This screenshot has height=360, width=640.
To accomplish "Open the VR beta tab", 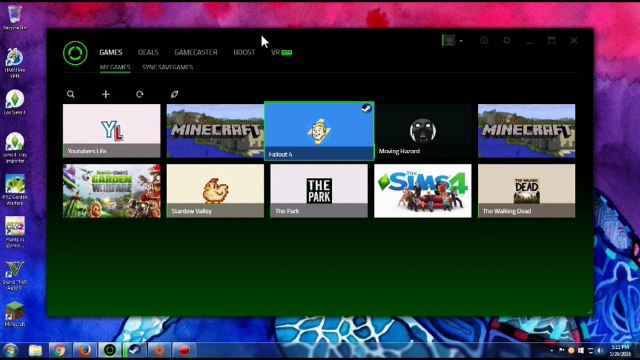I will click(x=282, y=52).
